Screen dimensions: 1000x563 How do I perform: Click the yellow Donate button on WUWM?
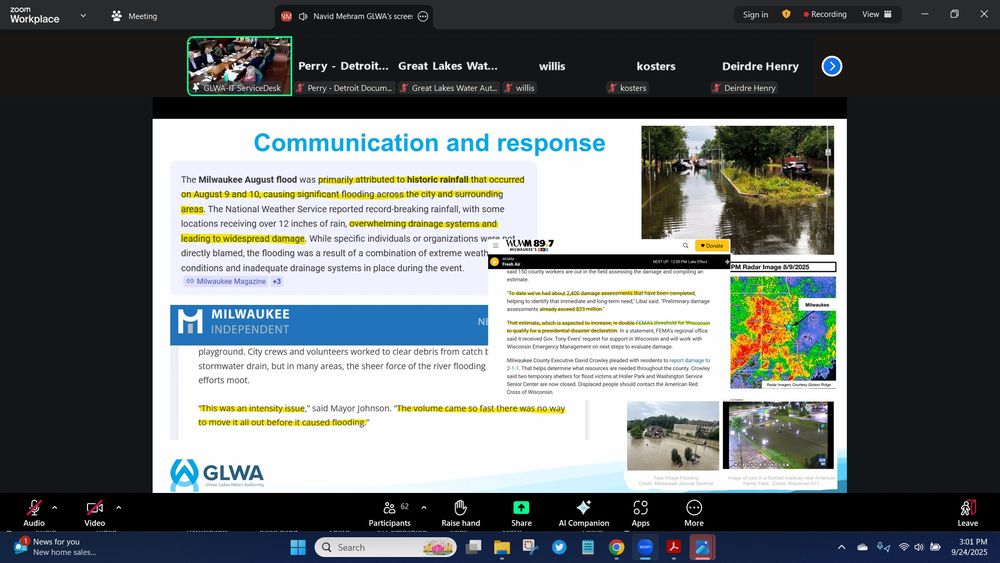tap(712, 245)
